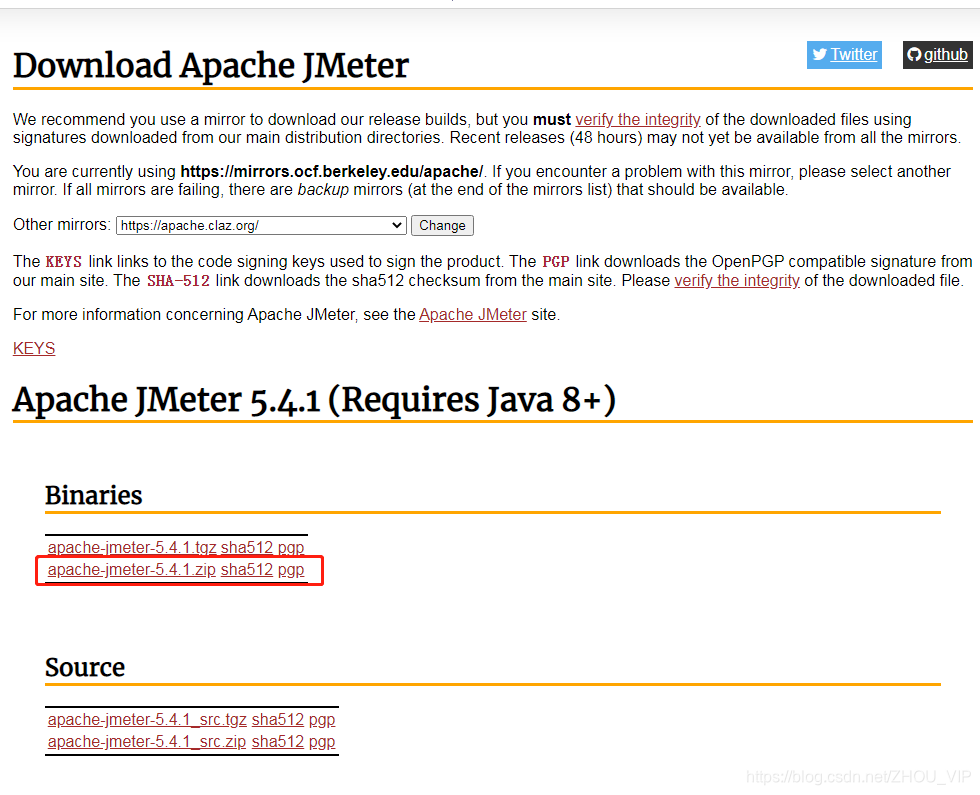Open the github link text
The height and width of the screenshot is (795, 980).
click(946, 55)
